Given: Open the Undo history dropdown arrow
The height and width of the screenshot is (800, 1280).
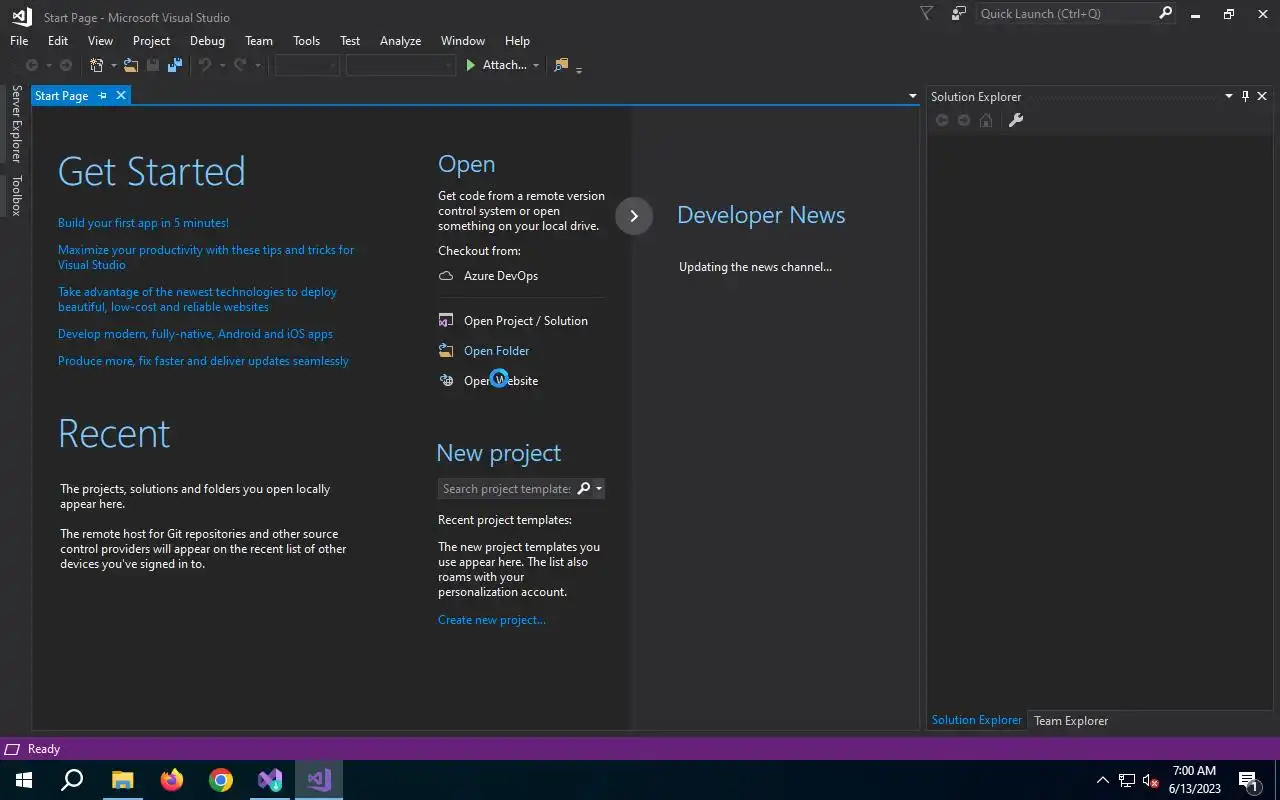Looking at the screenshot, I should (221, 66).
